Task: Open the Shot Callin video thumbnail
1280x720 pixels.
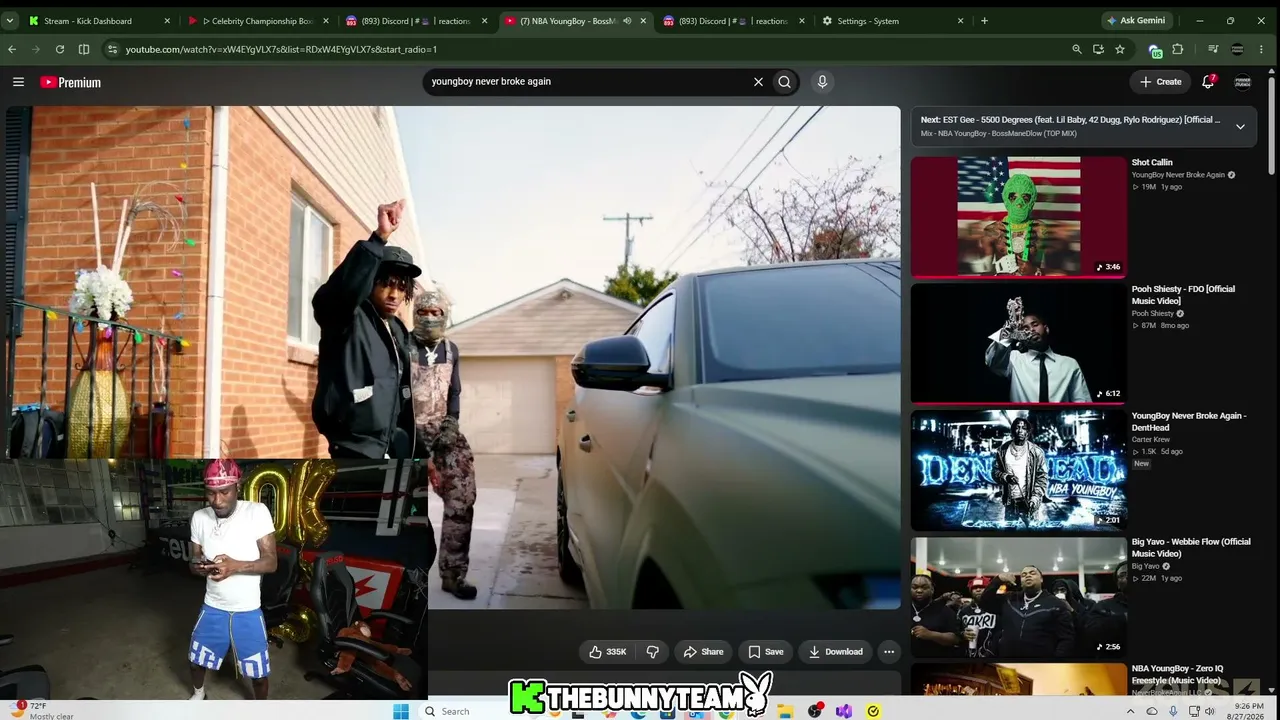Action: (x=1018, y=217)
